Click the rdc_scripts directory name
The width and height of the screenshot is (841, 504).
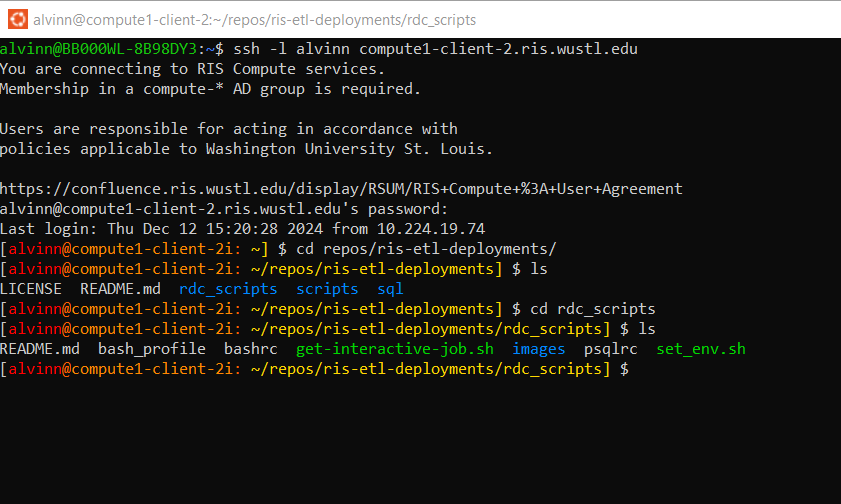[x=228, y=289]
